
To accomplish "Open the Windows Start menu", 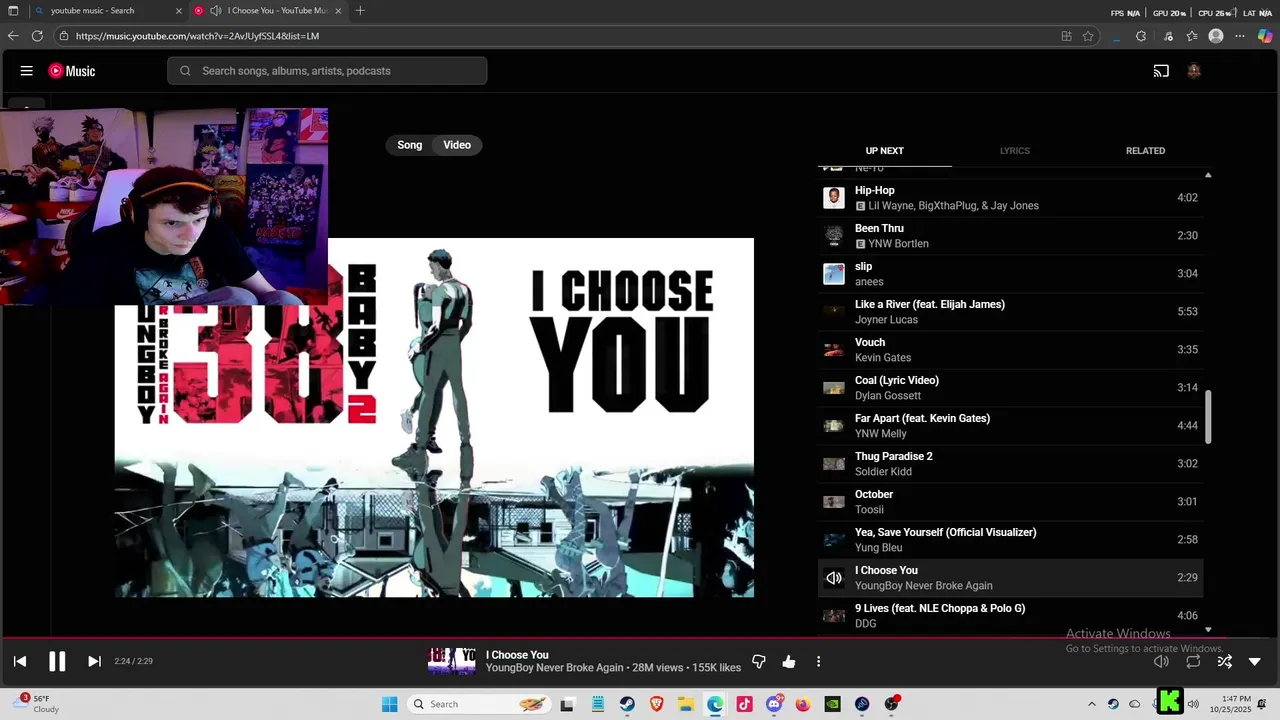I will [389, 704].
